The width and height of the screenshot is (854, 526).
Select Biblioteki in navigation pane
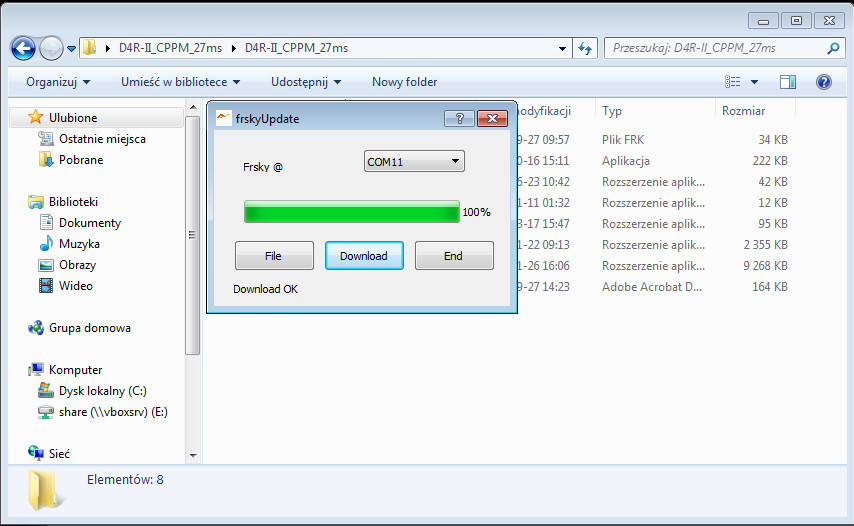click(x=73, y=202)
